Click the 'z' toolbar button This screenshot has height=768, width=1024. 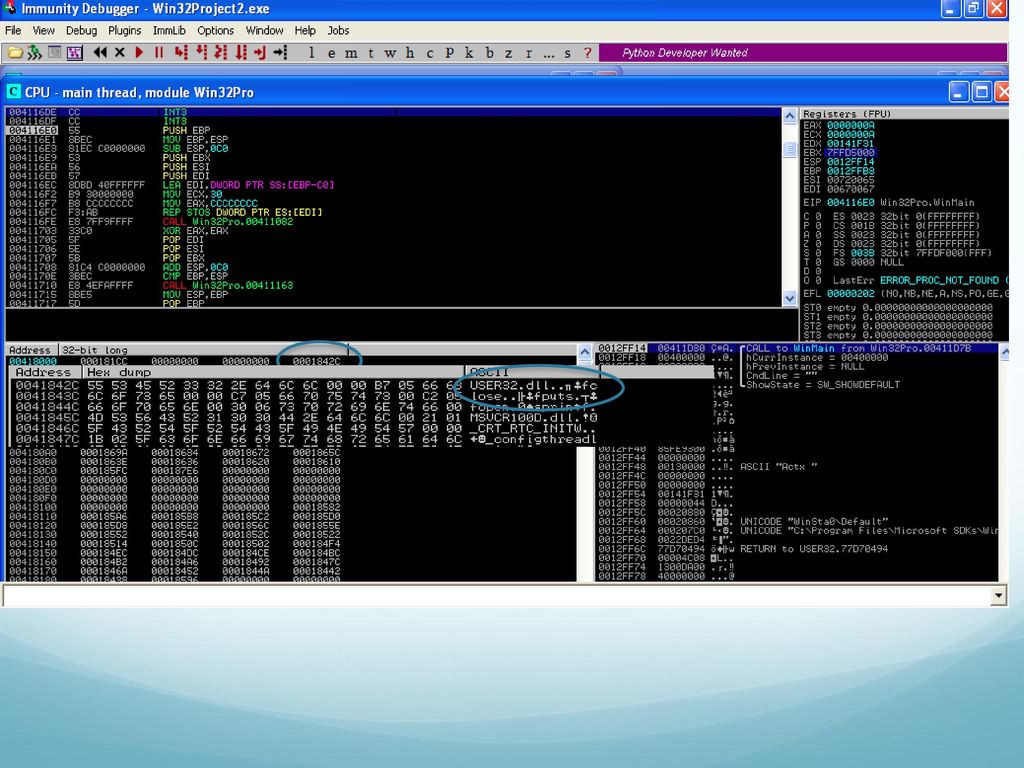(x=508, y=53)
